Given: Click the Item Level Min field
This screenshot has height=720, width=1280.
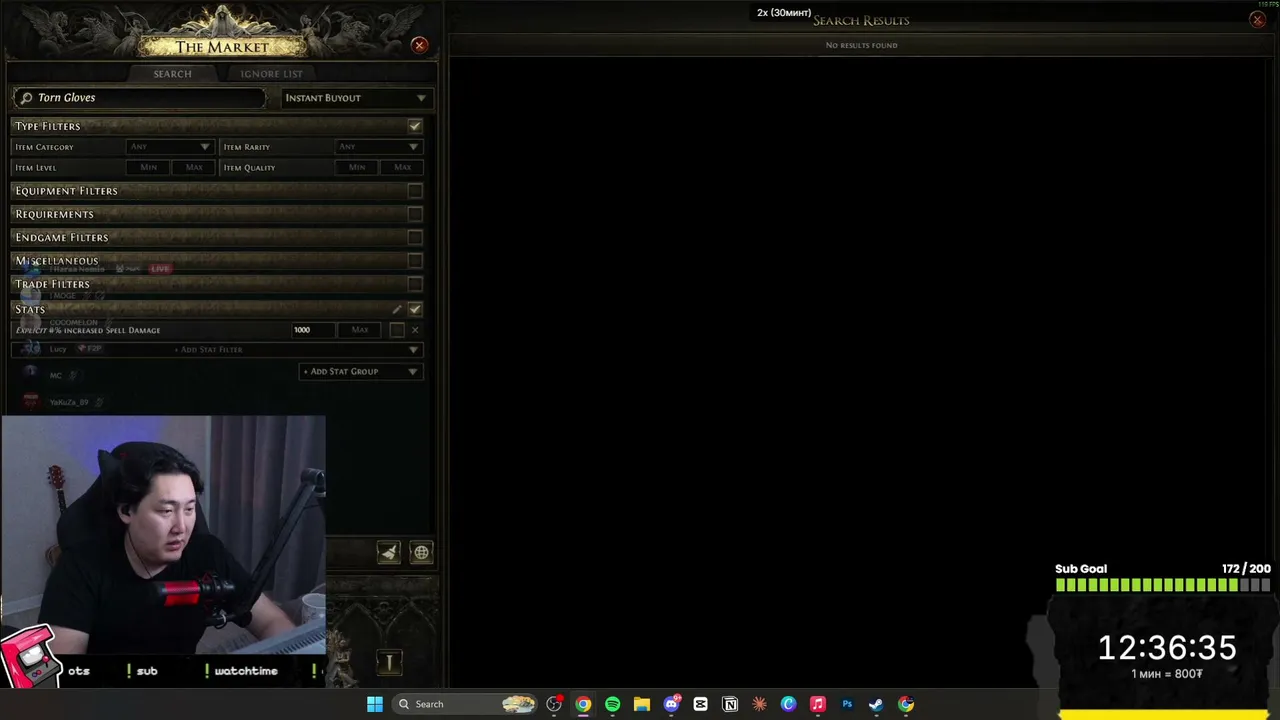Looking at the screenshot, I should click(149, 168).
